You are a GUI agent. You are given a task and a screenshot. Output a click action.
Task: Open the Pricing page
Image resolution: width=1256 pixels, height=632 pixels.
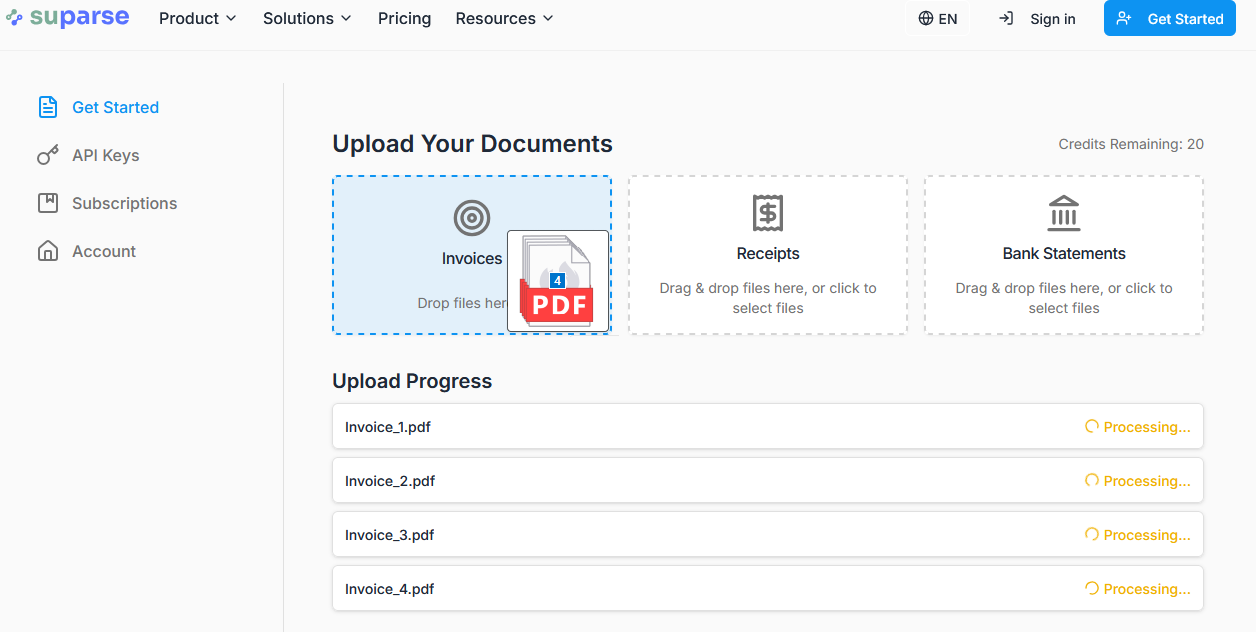[x=404, y=19]
